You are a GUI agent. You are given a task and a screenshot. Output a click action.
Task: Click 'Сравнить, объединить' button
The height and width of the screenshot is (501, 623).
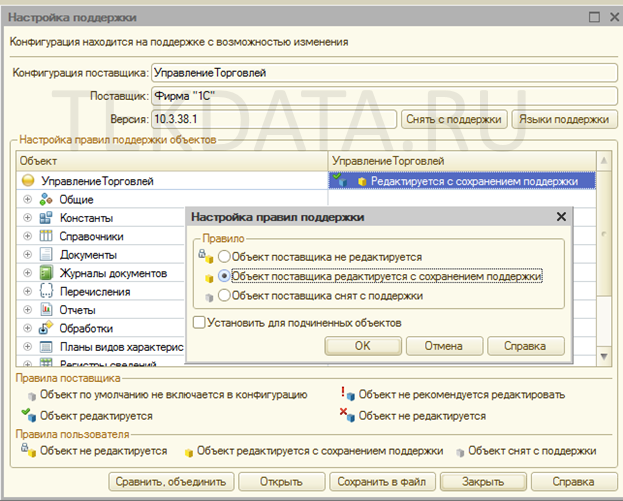point(171,482)
